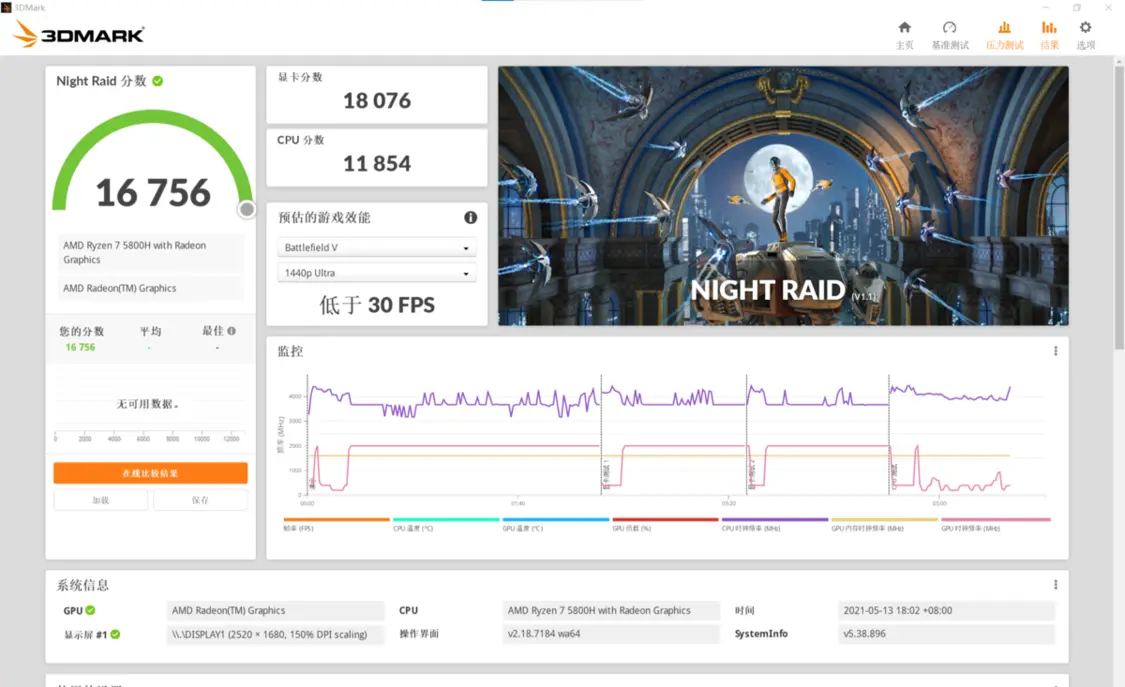Viewport: 1125px width, 687px height.
Task: Open the 监控 panel three-dot menu
Action: 1055,351
